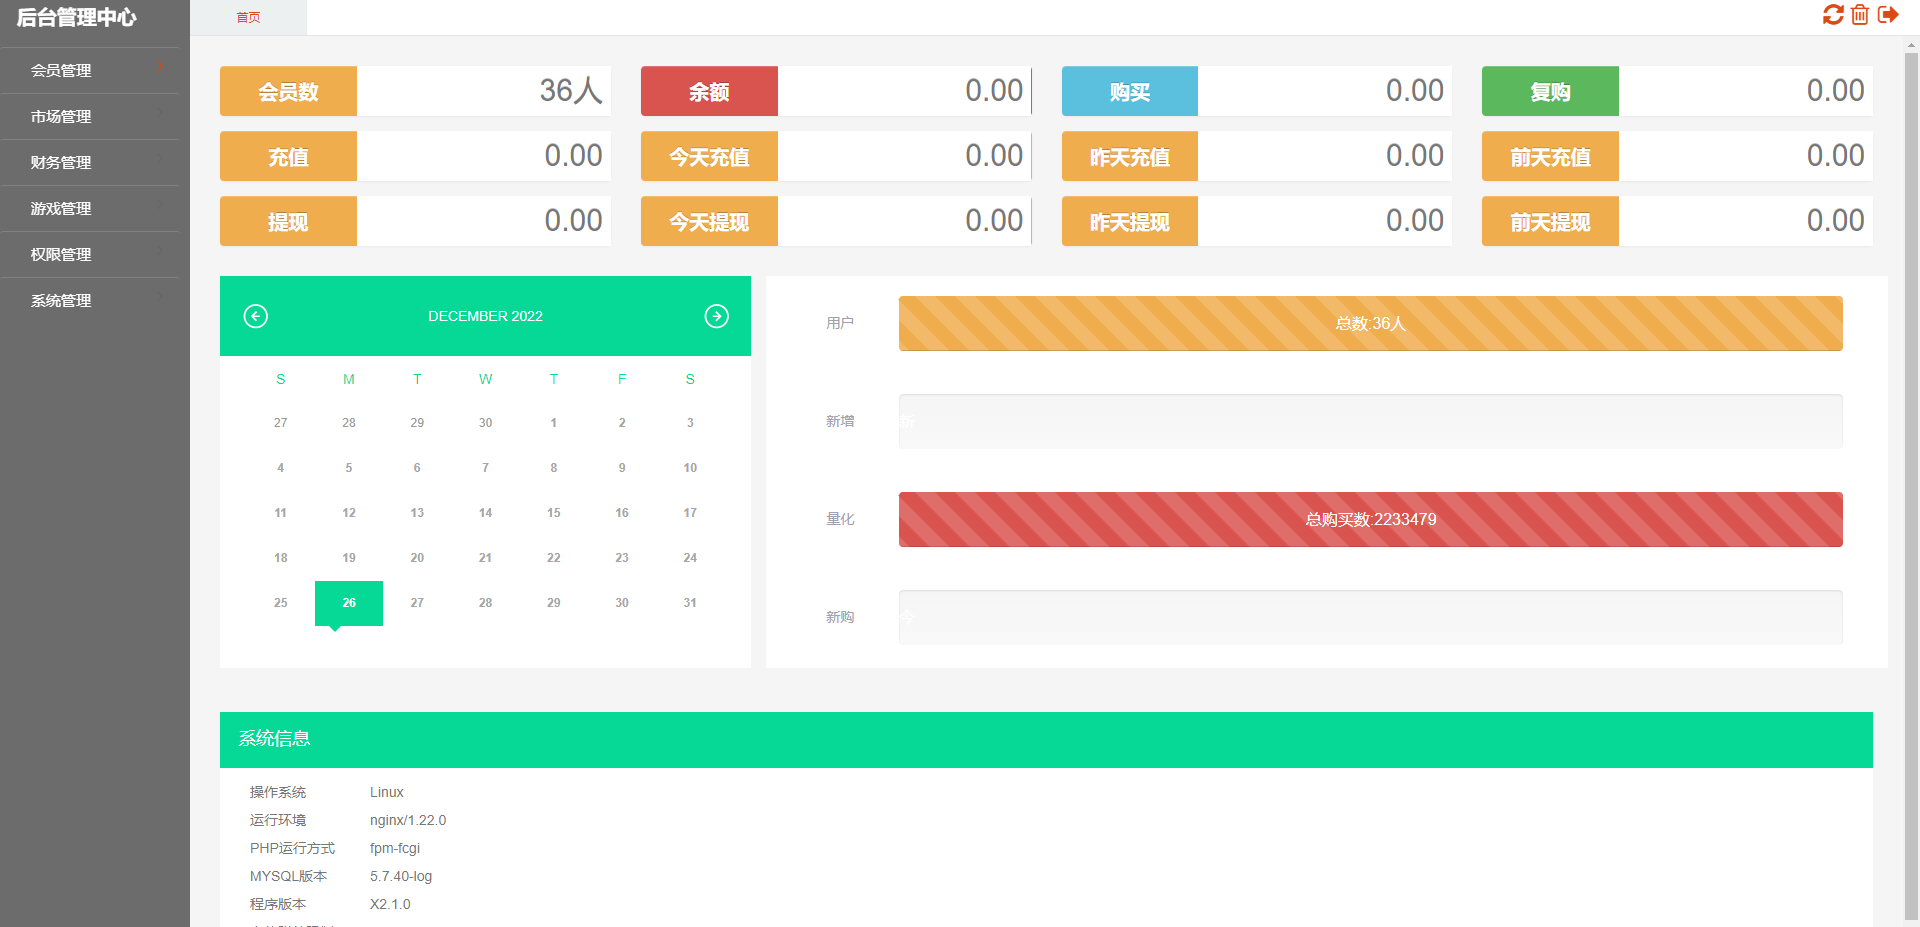The image size is (1920, 927).
Task: Go to next month in calendar
Action: tap(716, 316)
